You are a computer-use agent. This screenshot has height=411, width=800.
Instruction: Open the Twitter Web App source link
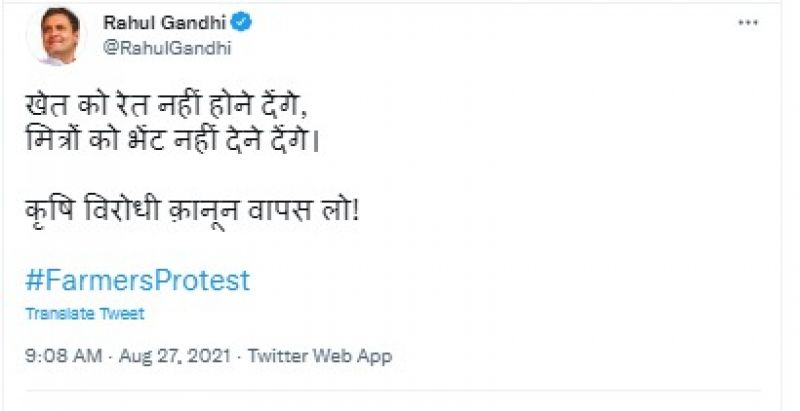pyautogui.click(x=319, y=356)
